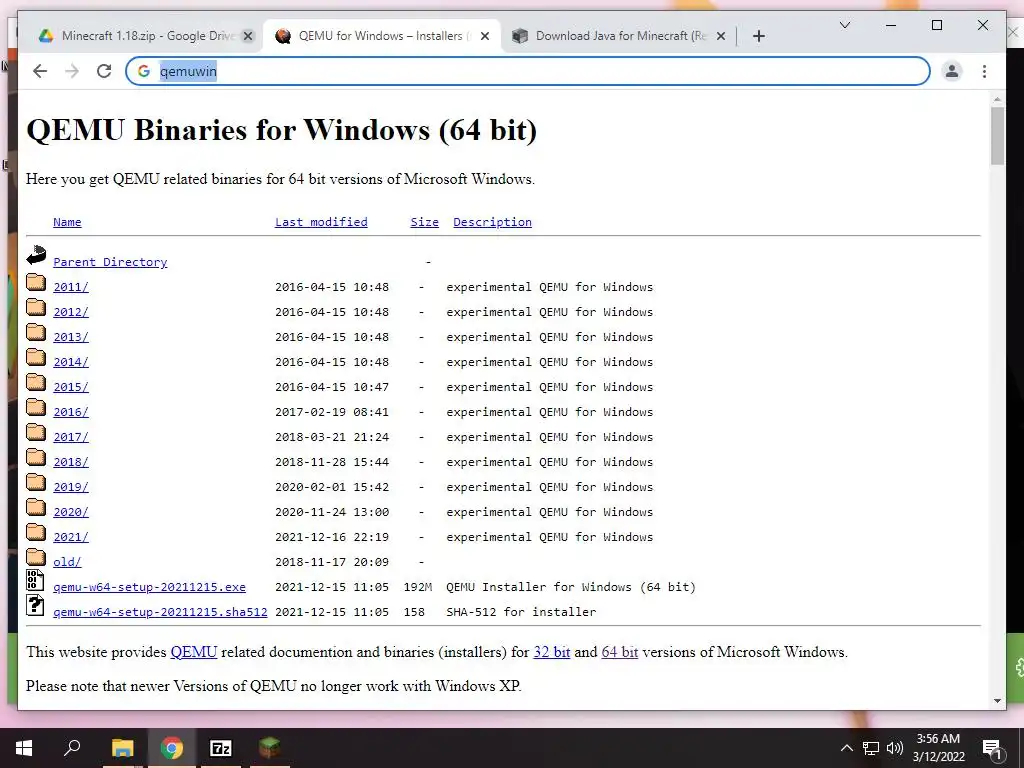The height and width of the screenshot is (768, 1024).
Task: Open the 2018/ folder link
Action: [71, 462]
